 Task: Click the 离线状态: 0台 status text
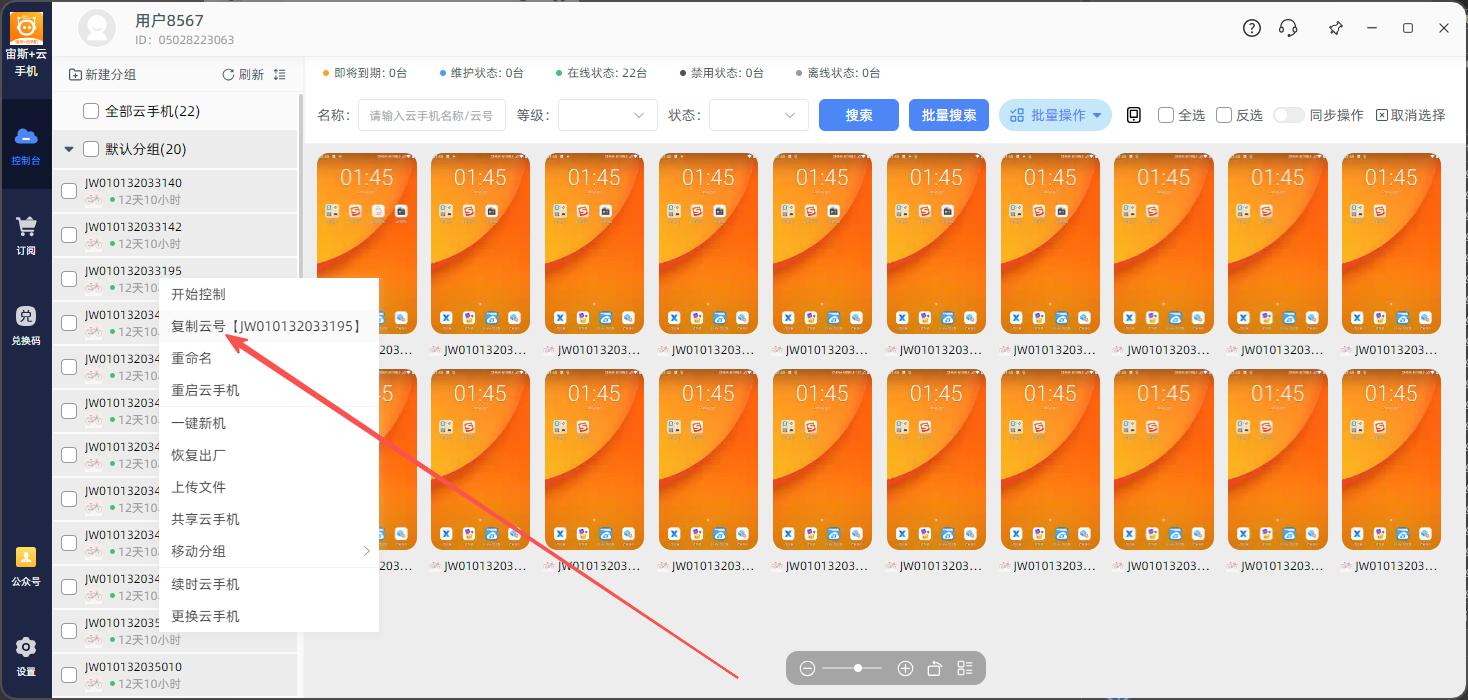click(843, 73)
